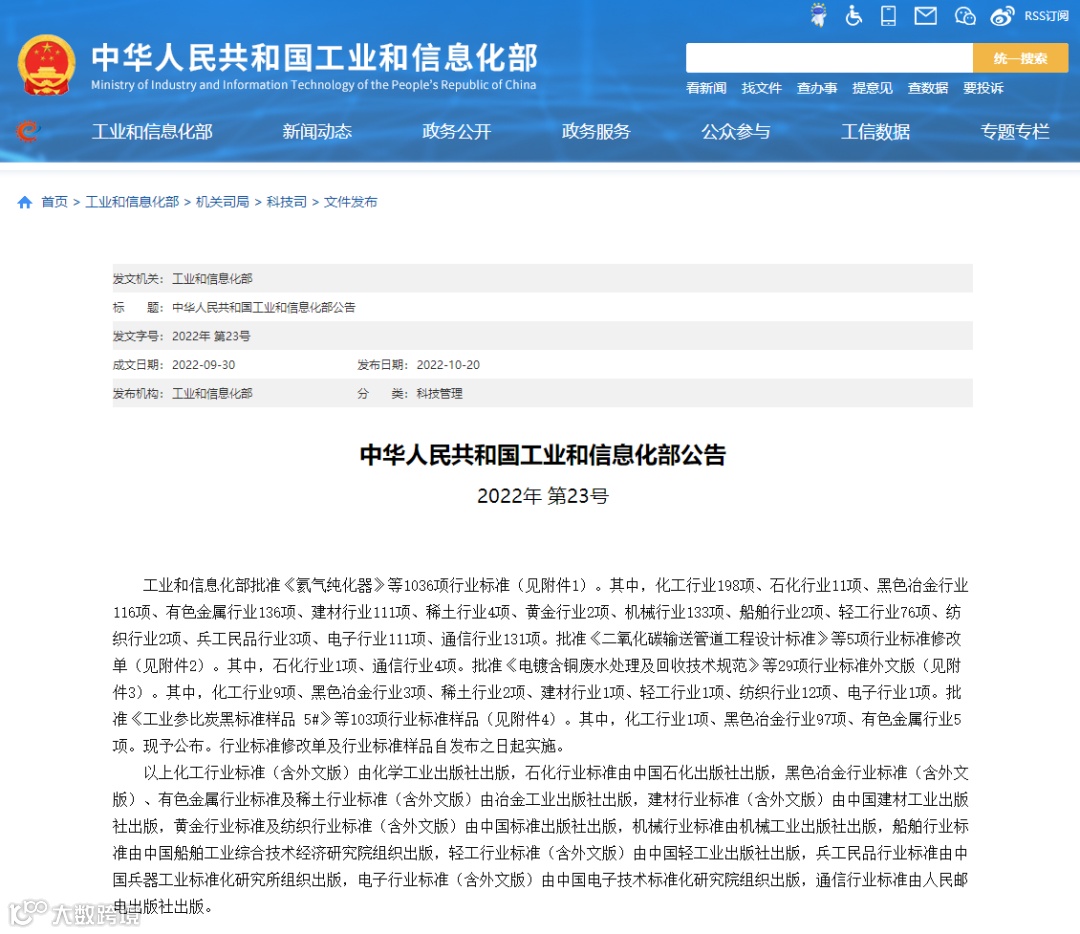Open the 专题专栏 menu item

pos(1015,131)
